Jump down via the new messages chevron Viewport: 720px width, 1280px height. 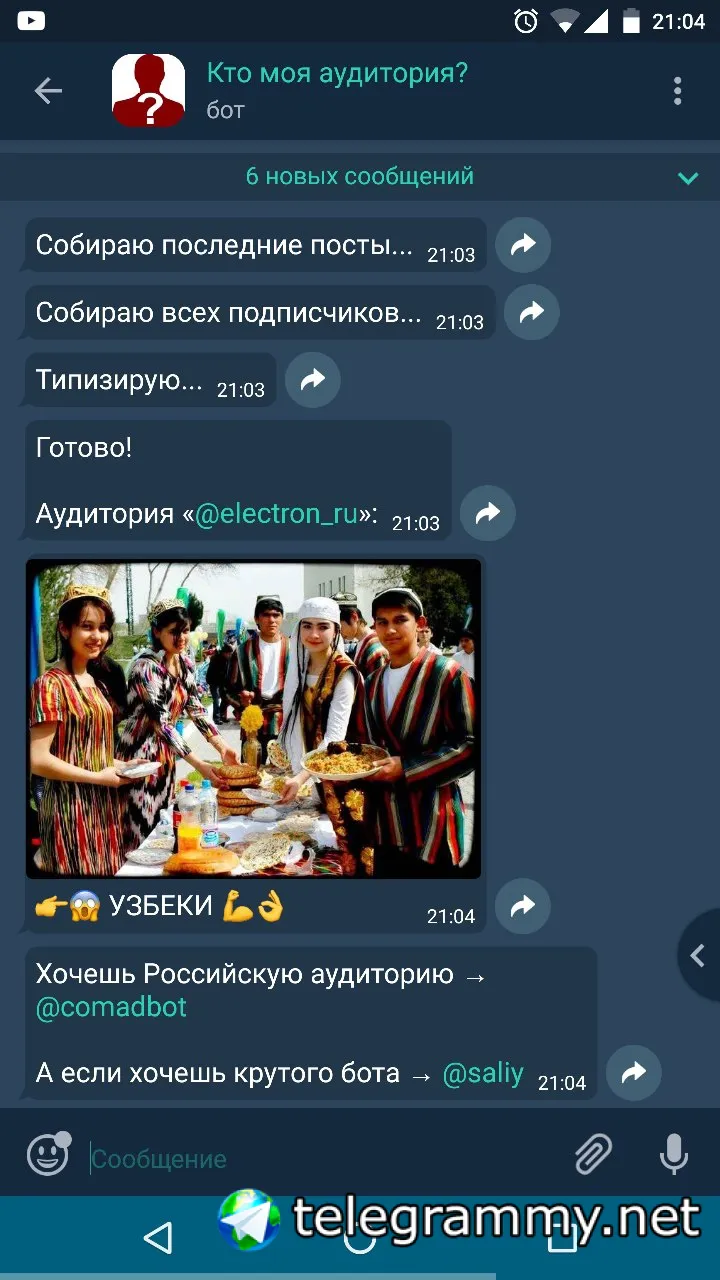coord(688,178)
